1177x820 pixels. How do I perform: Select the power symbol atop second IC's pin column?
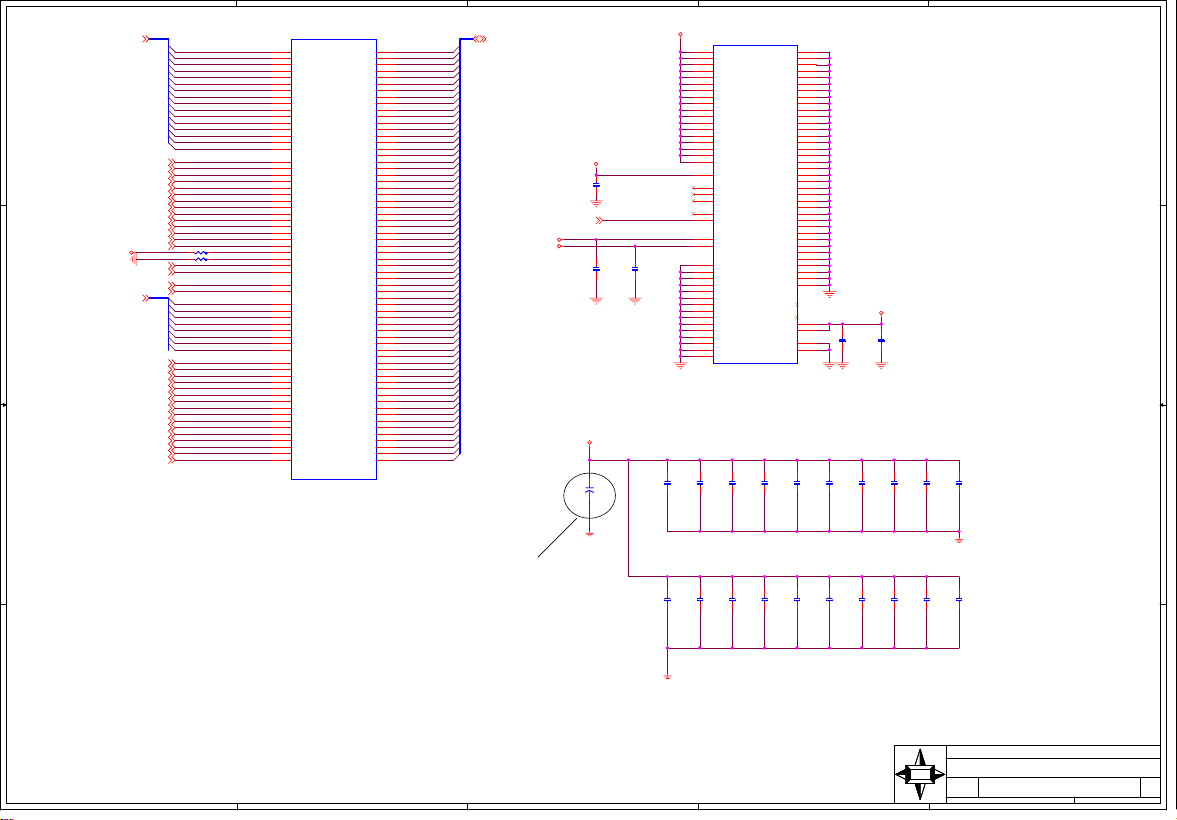coord(680,35)
